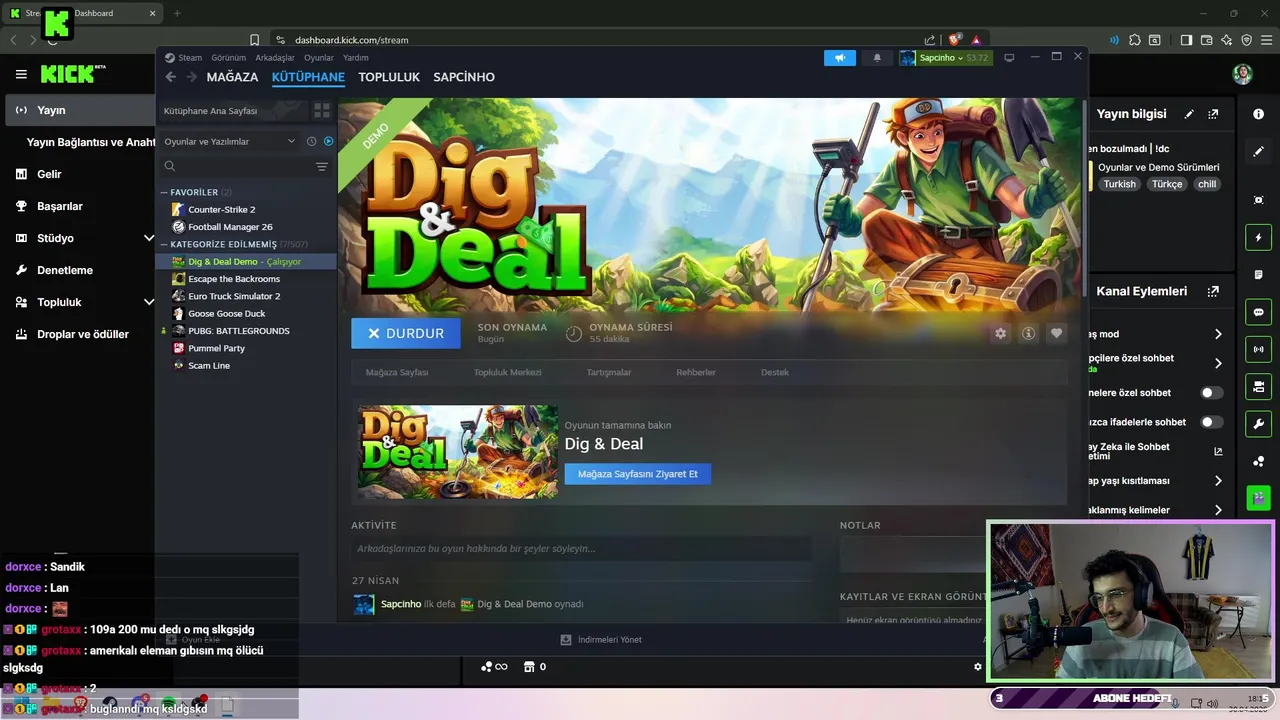Click İndirmeleri Yönet at bottom
This screenshot has width=1280, height=720.
(x=601, y=640)
